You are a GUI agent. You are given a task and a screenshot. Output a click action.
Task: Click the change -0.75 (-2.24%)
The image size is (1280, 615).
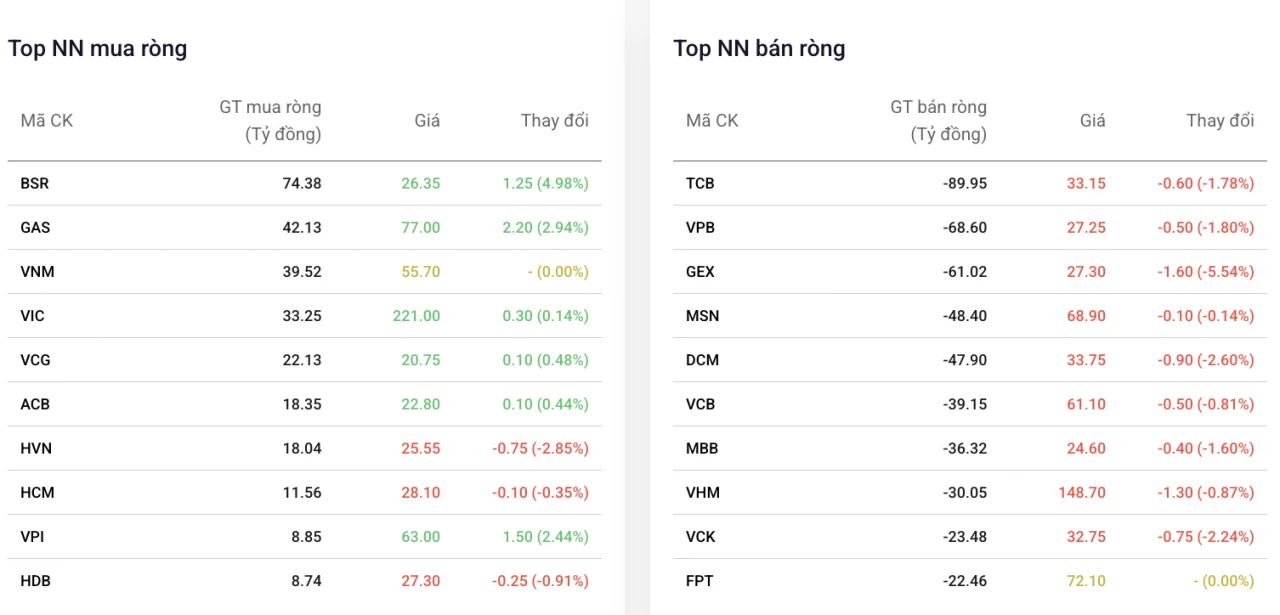coord(1206,536)
